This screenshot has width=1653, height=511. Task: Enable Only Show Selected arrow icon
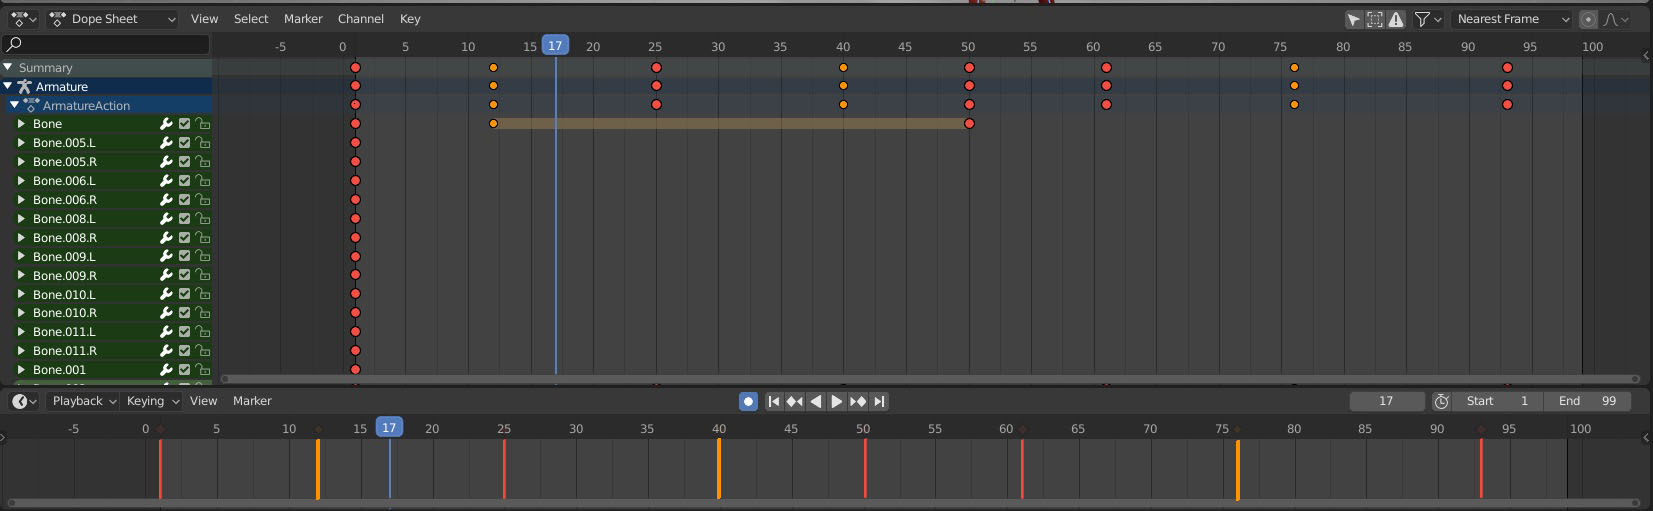[1353, 19]
